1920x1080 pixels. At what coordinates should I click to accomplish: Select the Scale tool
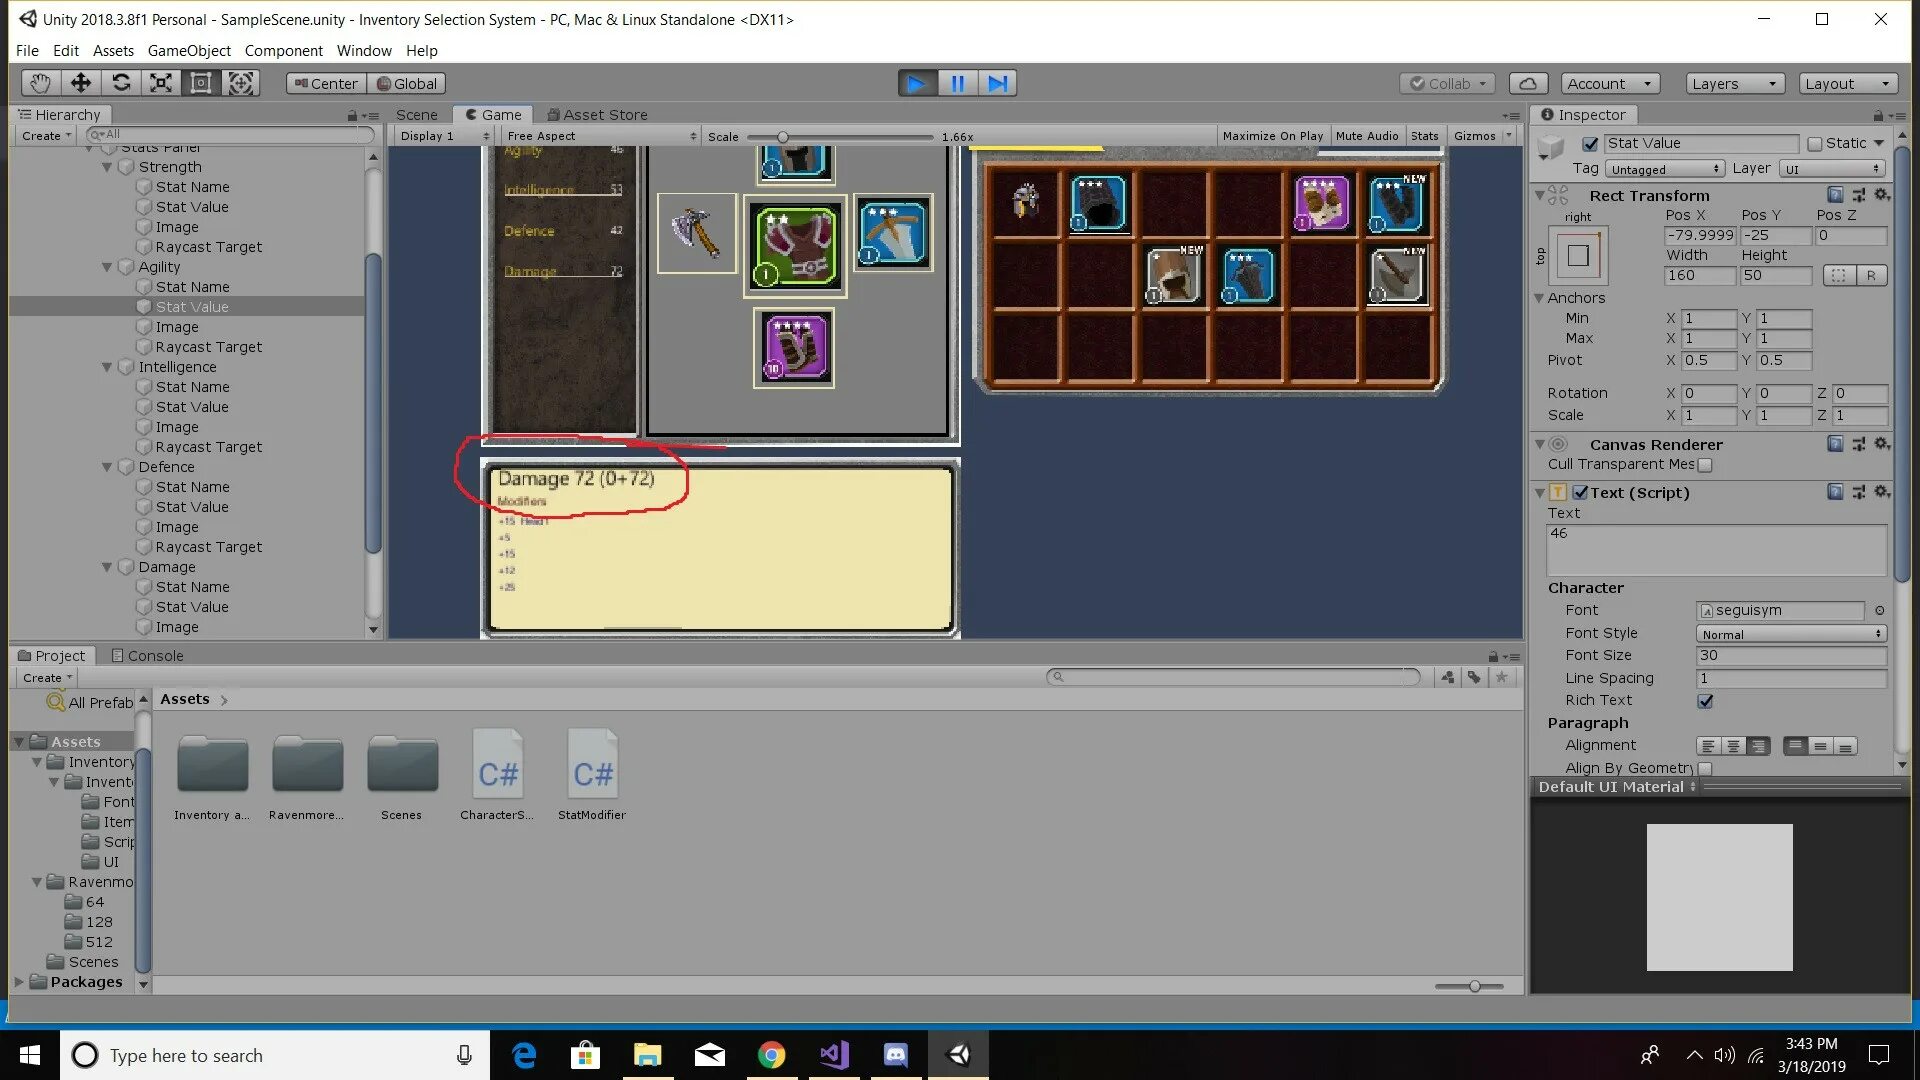pyautogui.click(x=161, y=83)
